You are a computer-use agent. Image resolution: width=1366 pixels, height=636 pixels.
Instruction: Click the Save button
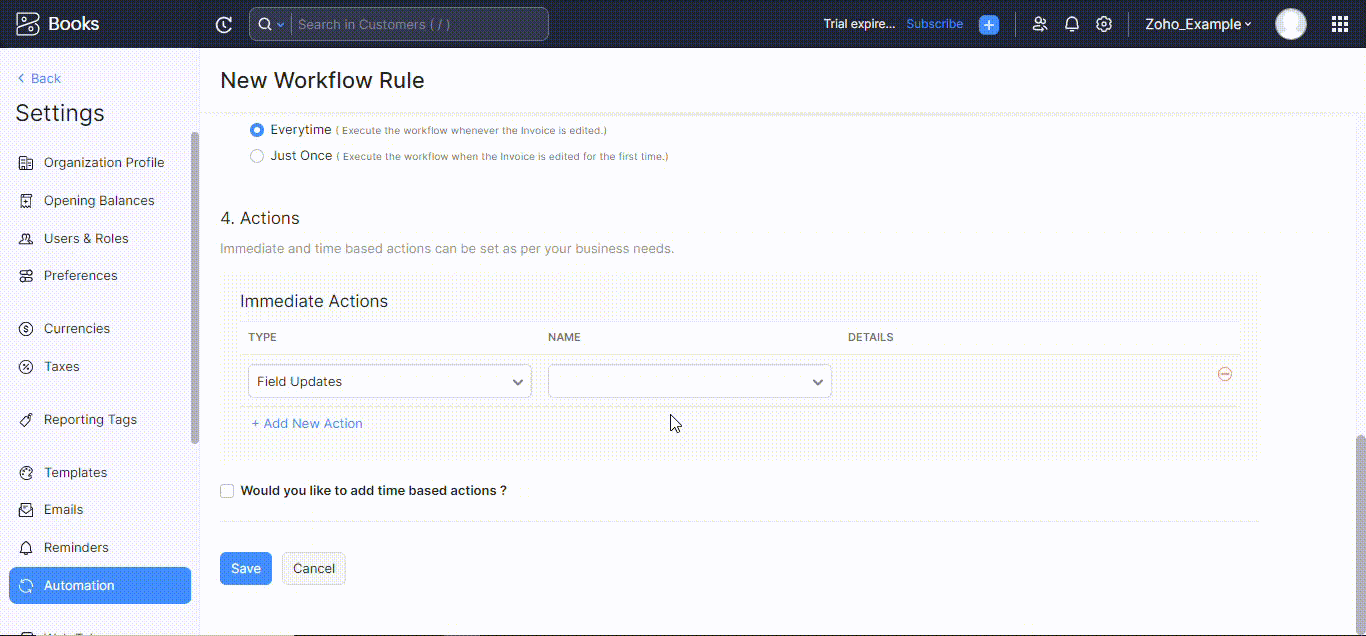coord(245,568)
